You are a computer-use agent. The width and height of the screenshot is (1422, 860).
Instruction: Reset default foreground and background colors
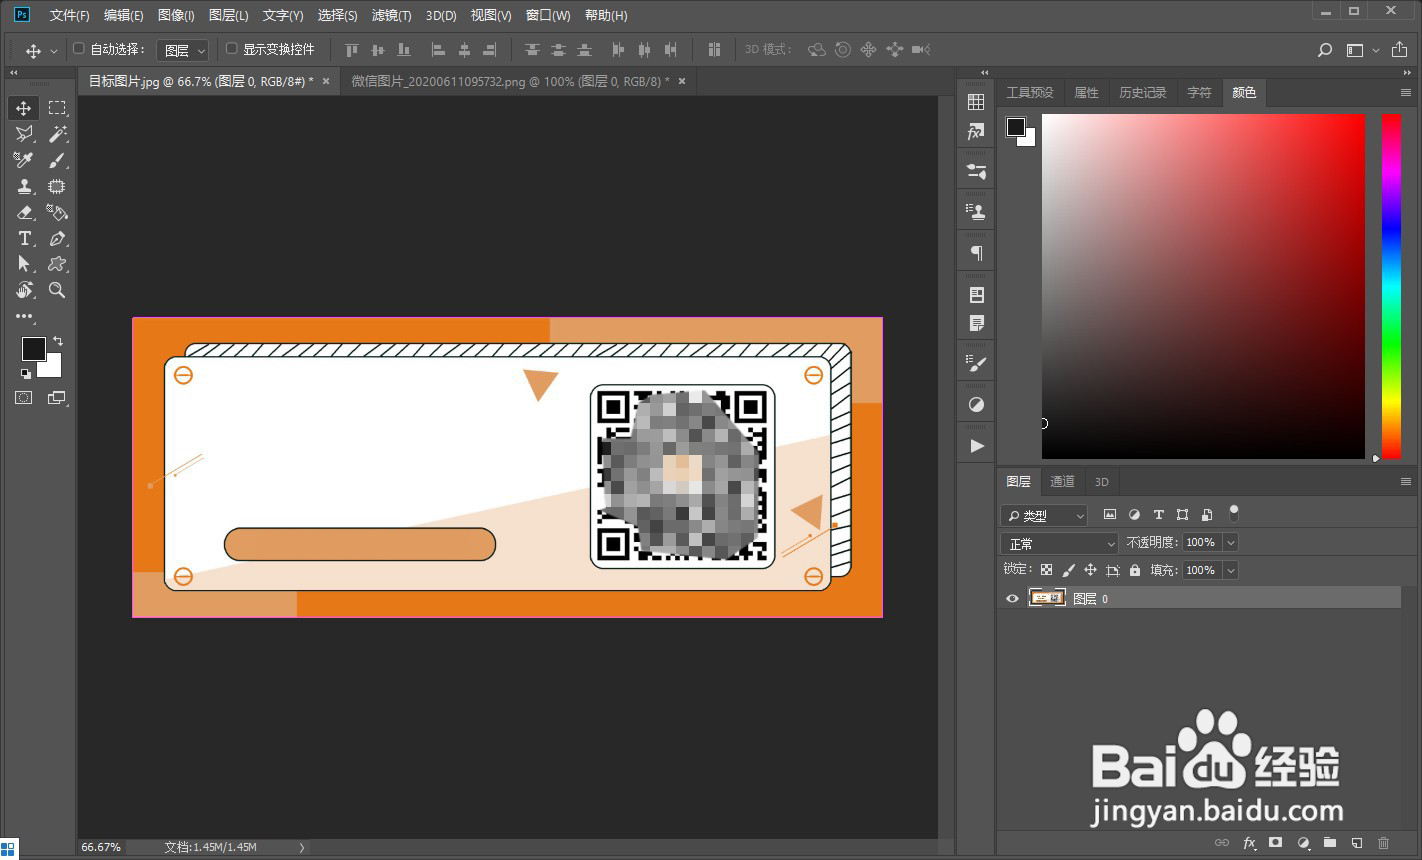pos(25,374)
